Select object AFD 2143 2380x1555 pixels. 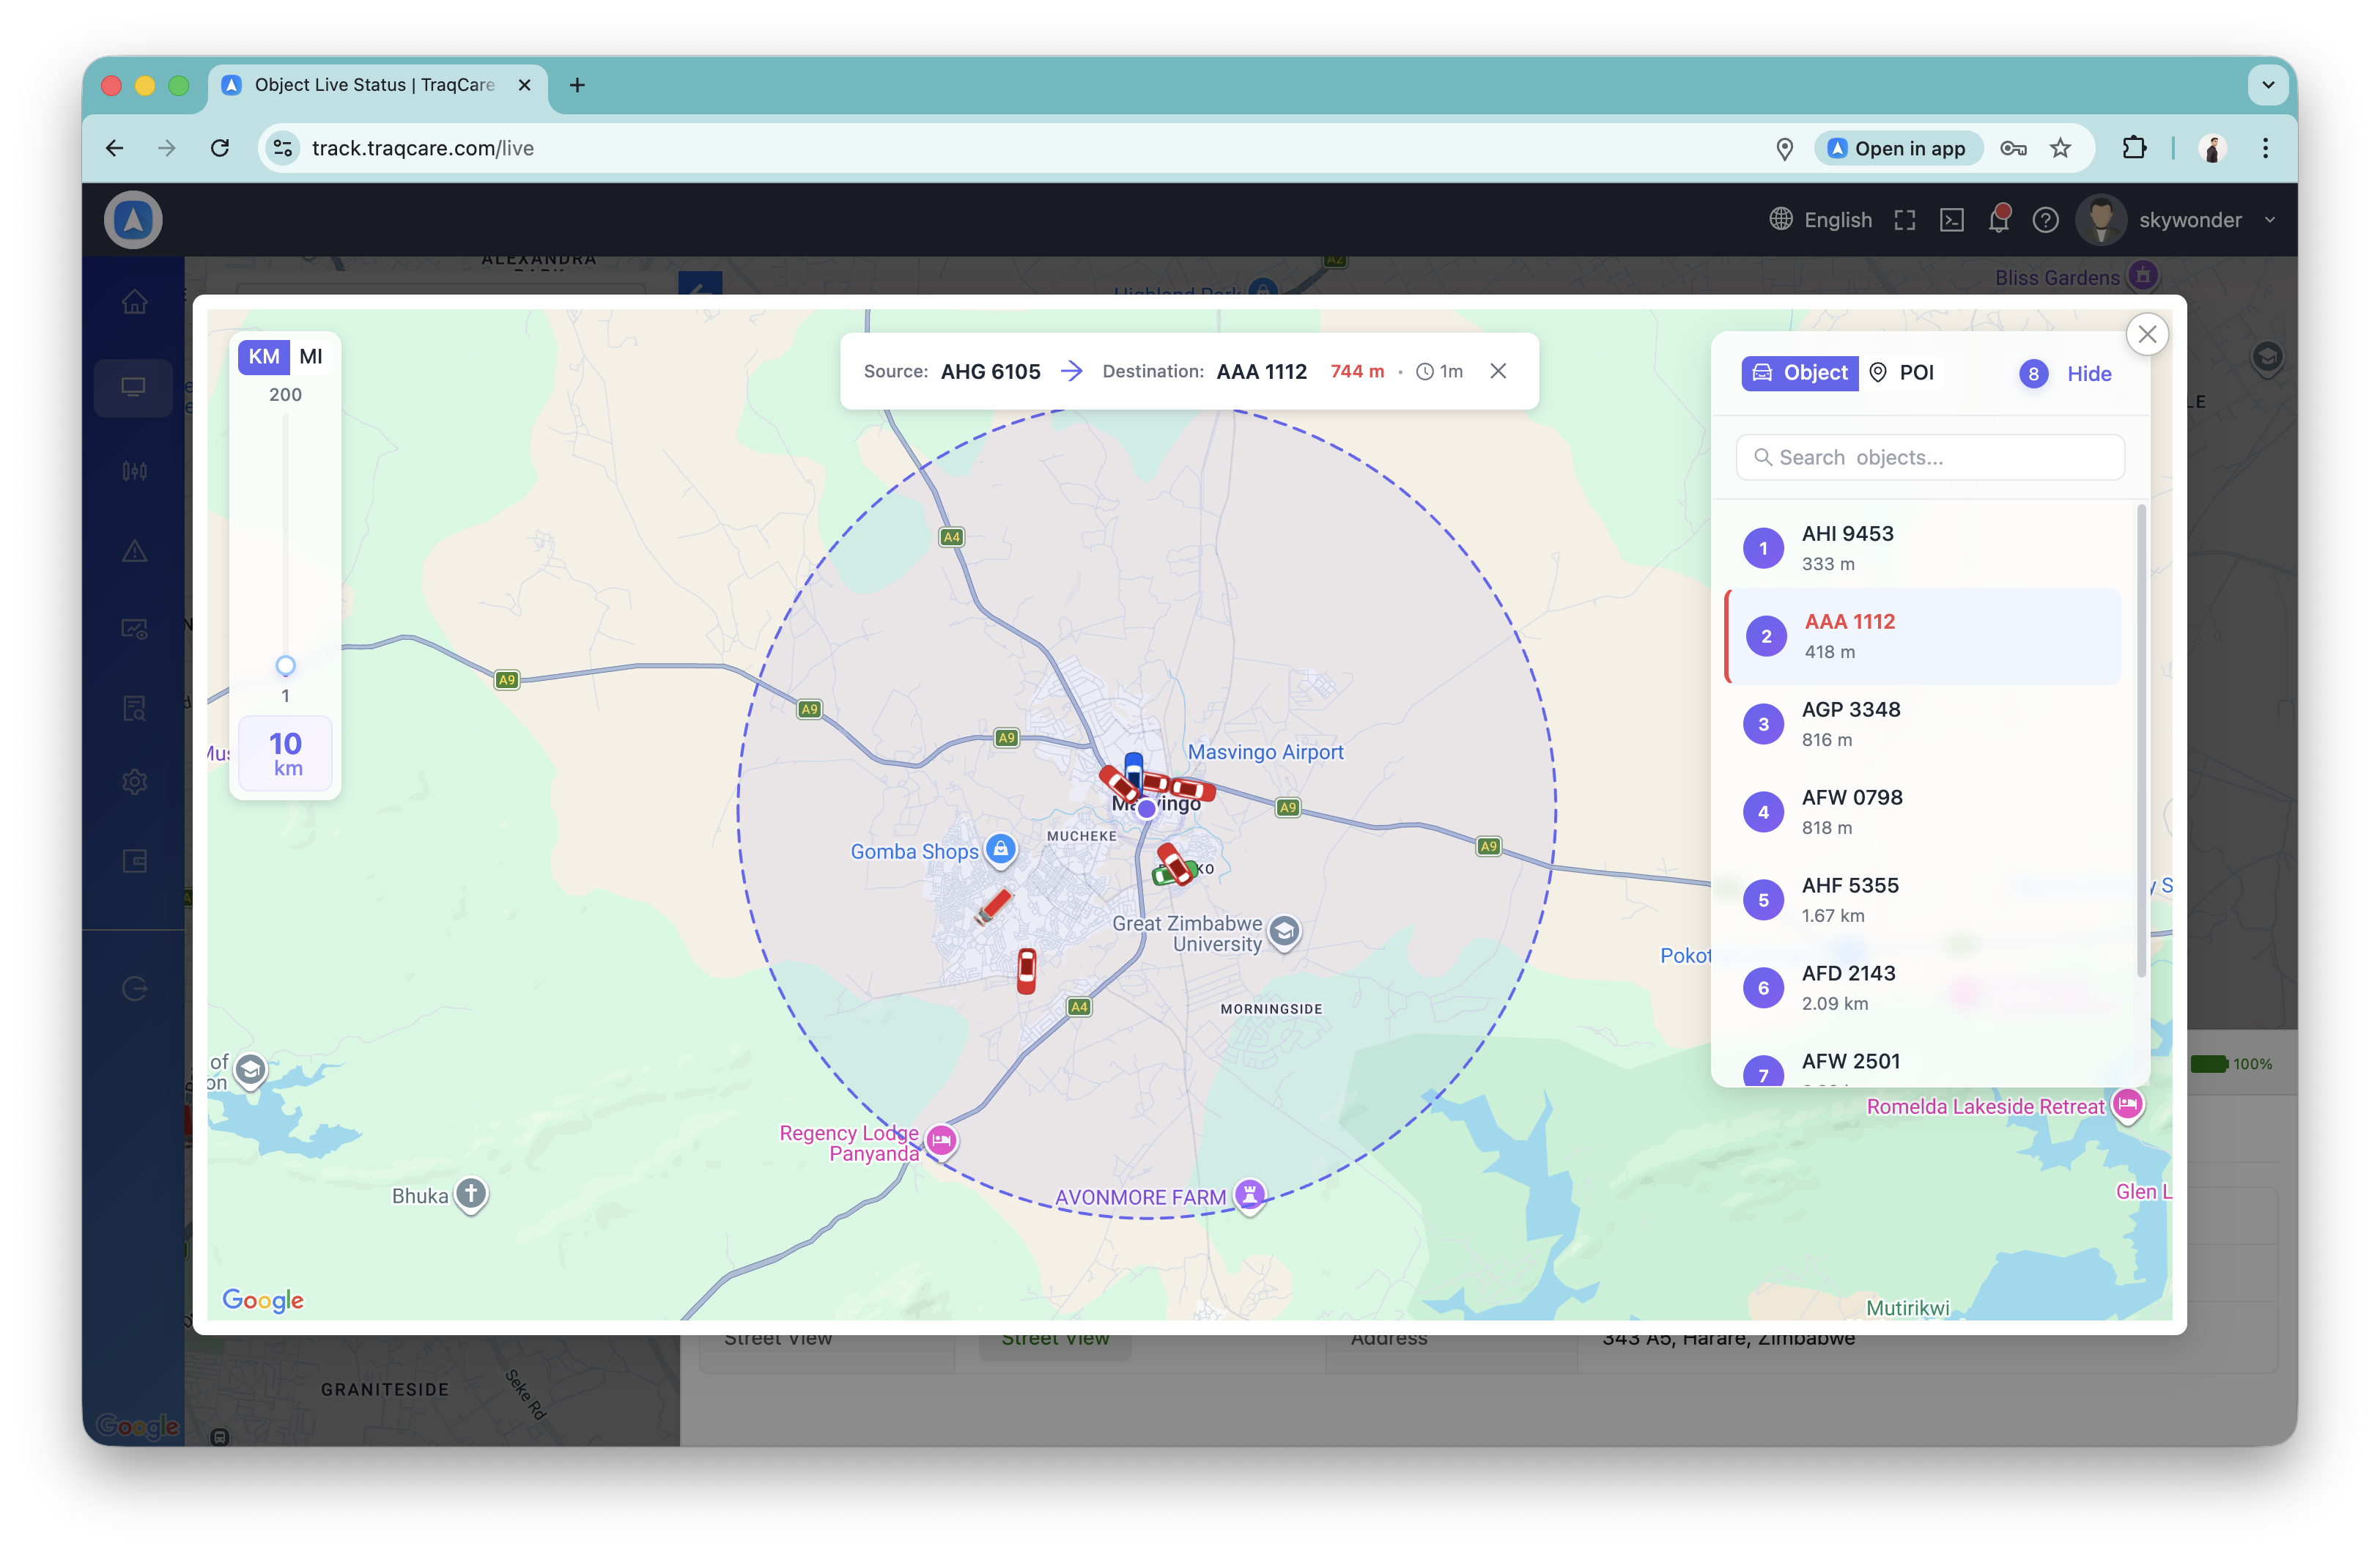[x=1922, y=988]
